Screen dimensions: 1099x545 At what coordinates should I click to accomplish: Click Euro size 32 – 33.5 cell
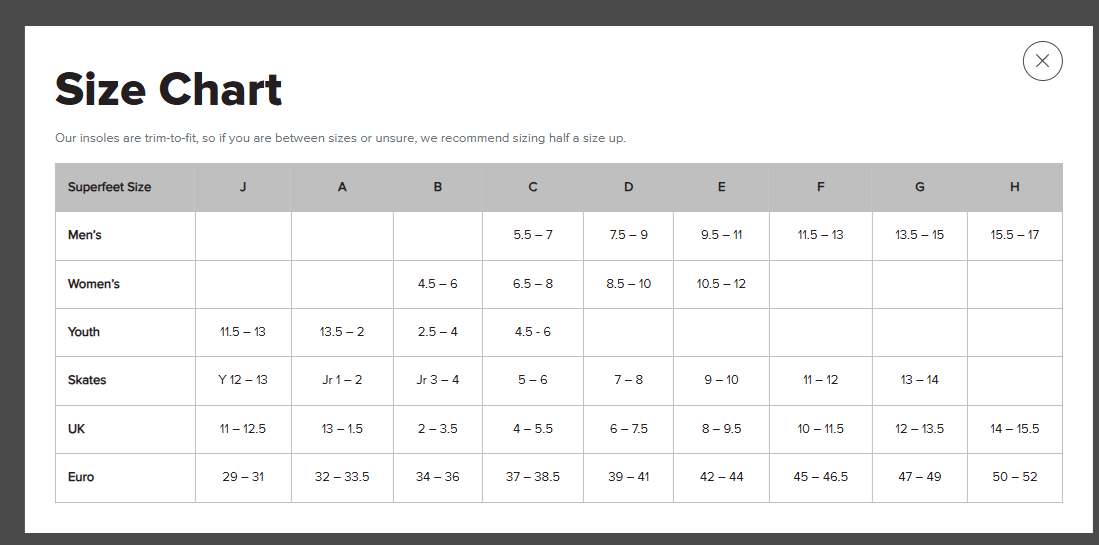point(342,477)
